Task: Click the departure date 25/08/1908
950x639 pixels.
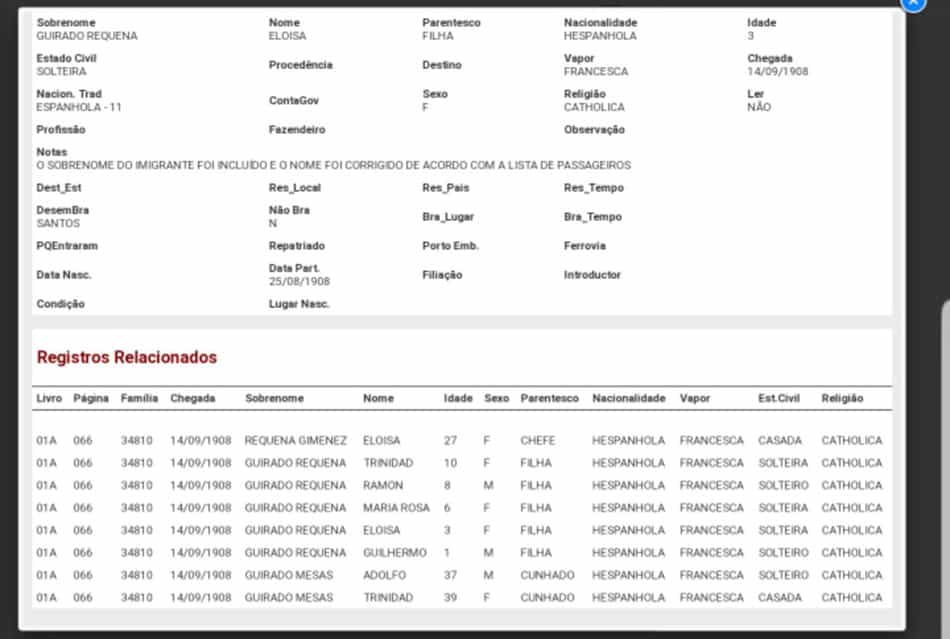Action: pos(299,282)
